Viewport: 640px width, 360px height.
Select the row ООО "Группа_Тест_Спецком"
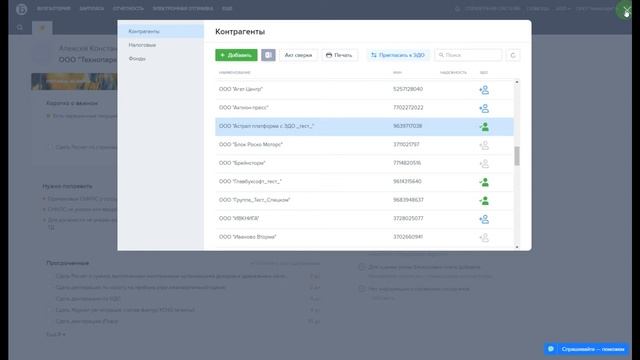(x=364, y=200)
